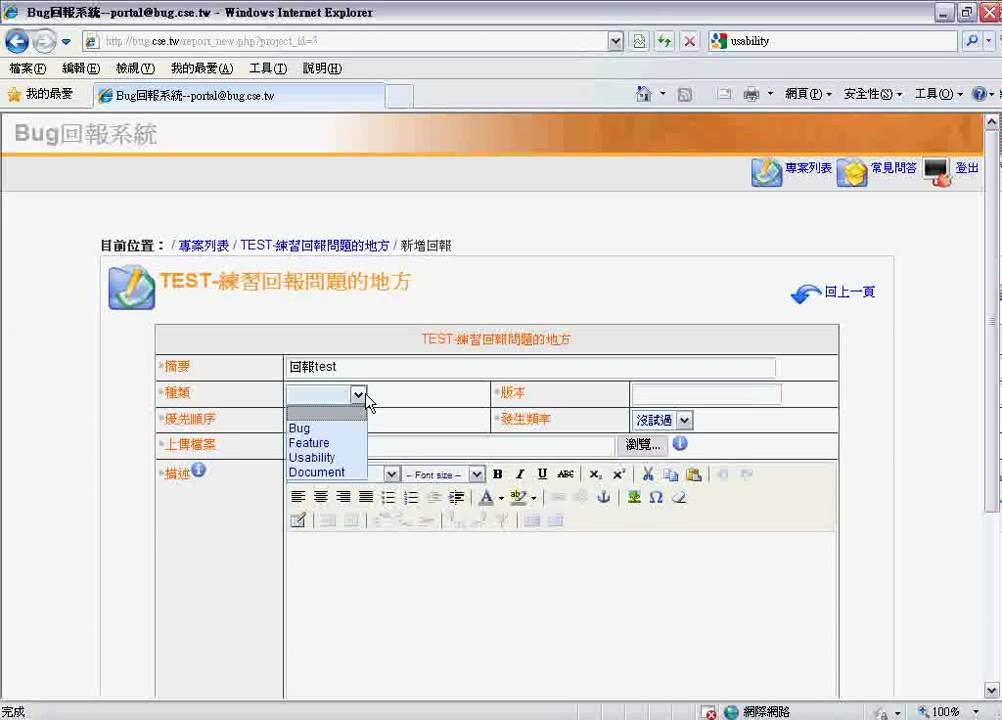Apply bold formatting in the editor
The width and height of the screenshot is (1002, 720).
[x=497, y=474]
